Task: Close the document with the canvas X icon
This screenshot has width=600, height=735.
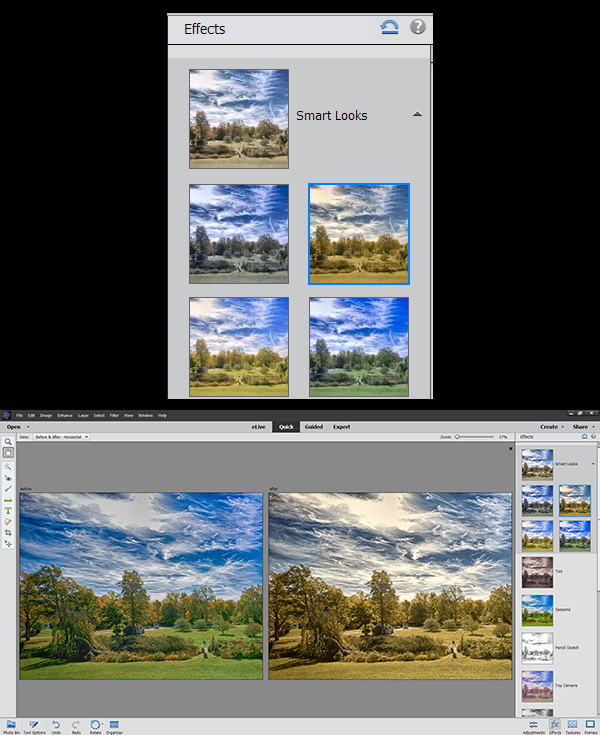Action: tap(511, 449)
